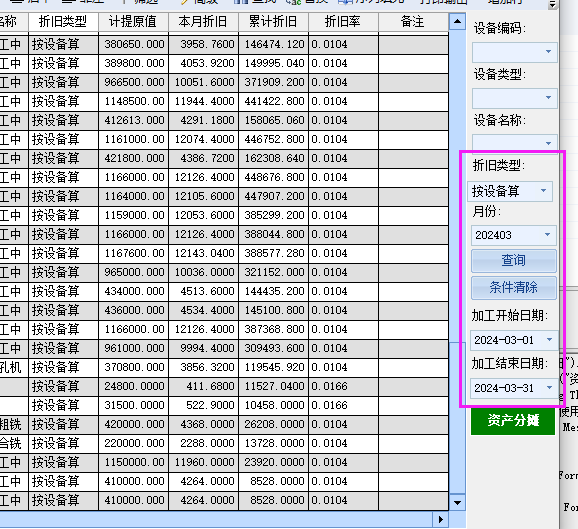Select the cell with value 388044.800
The image size is (578, 529).
pyautogui.click(x=274, y=234)
